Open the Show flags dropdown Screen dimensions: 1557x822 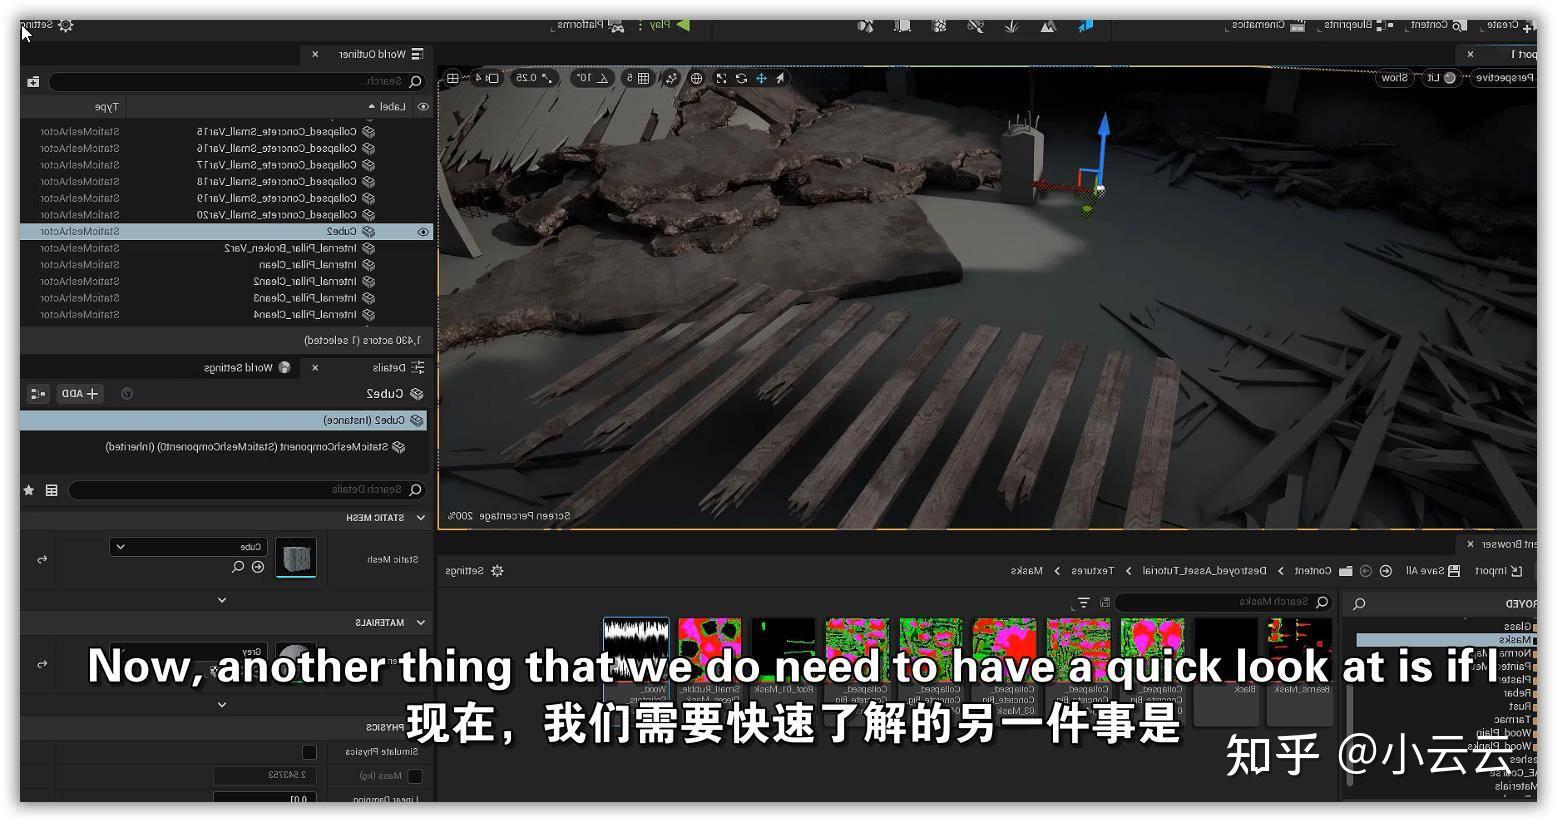coord(1395,78)
